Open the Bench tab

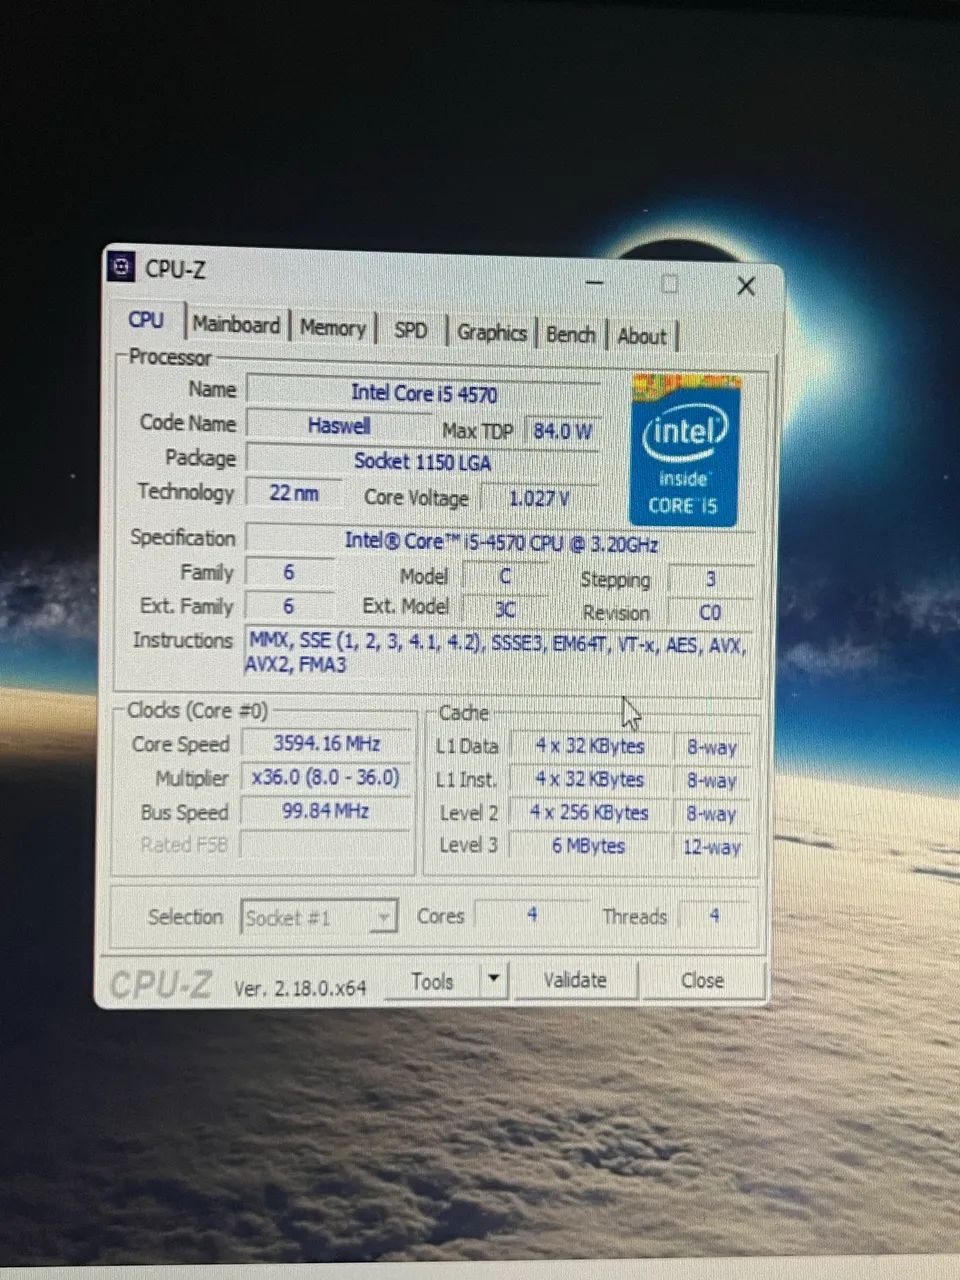click(x=570, y=335)
